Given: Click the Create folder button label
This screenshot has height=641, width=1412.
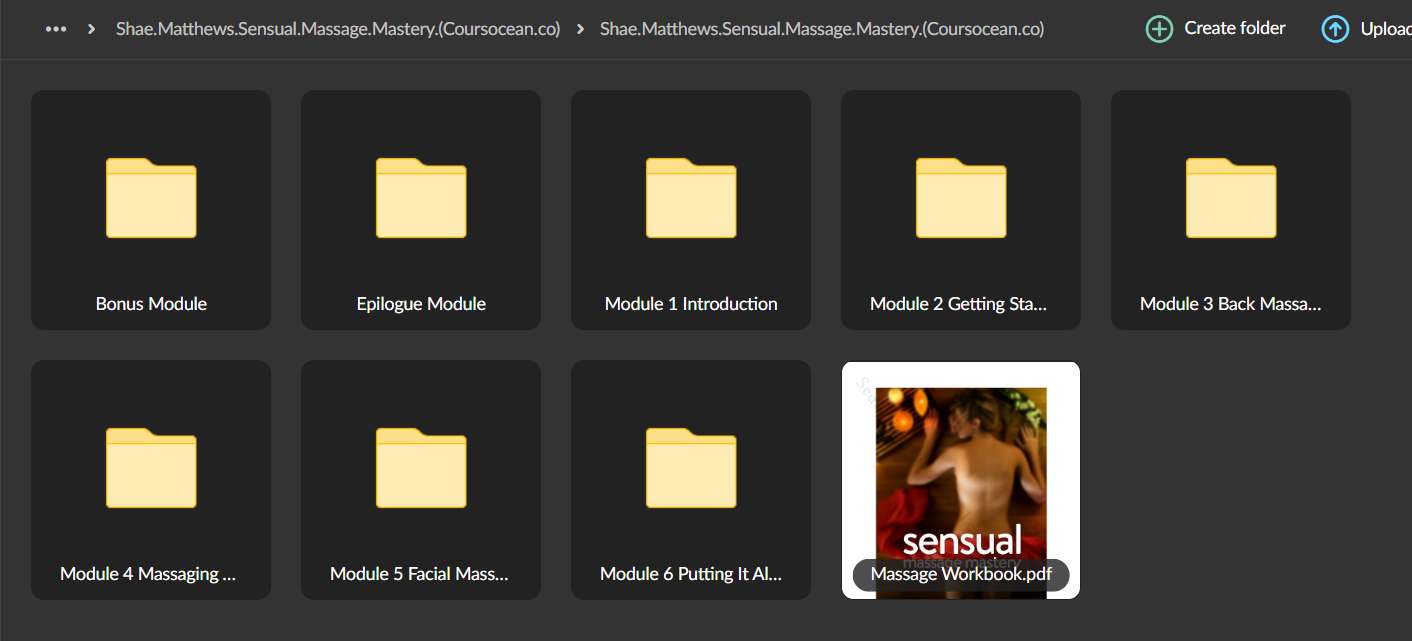Looking at the screenshot, I should [x=1235, y=28].
